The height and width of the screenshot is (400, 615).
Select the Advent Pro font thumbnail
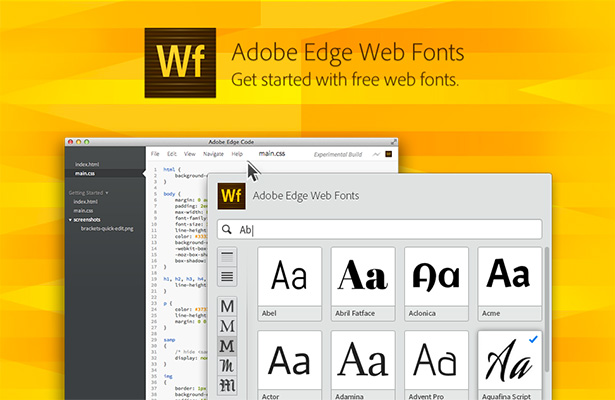pyautogui.click(x=436, y=365)
